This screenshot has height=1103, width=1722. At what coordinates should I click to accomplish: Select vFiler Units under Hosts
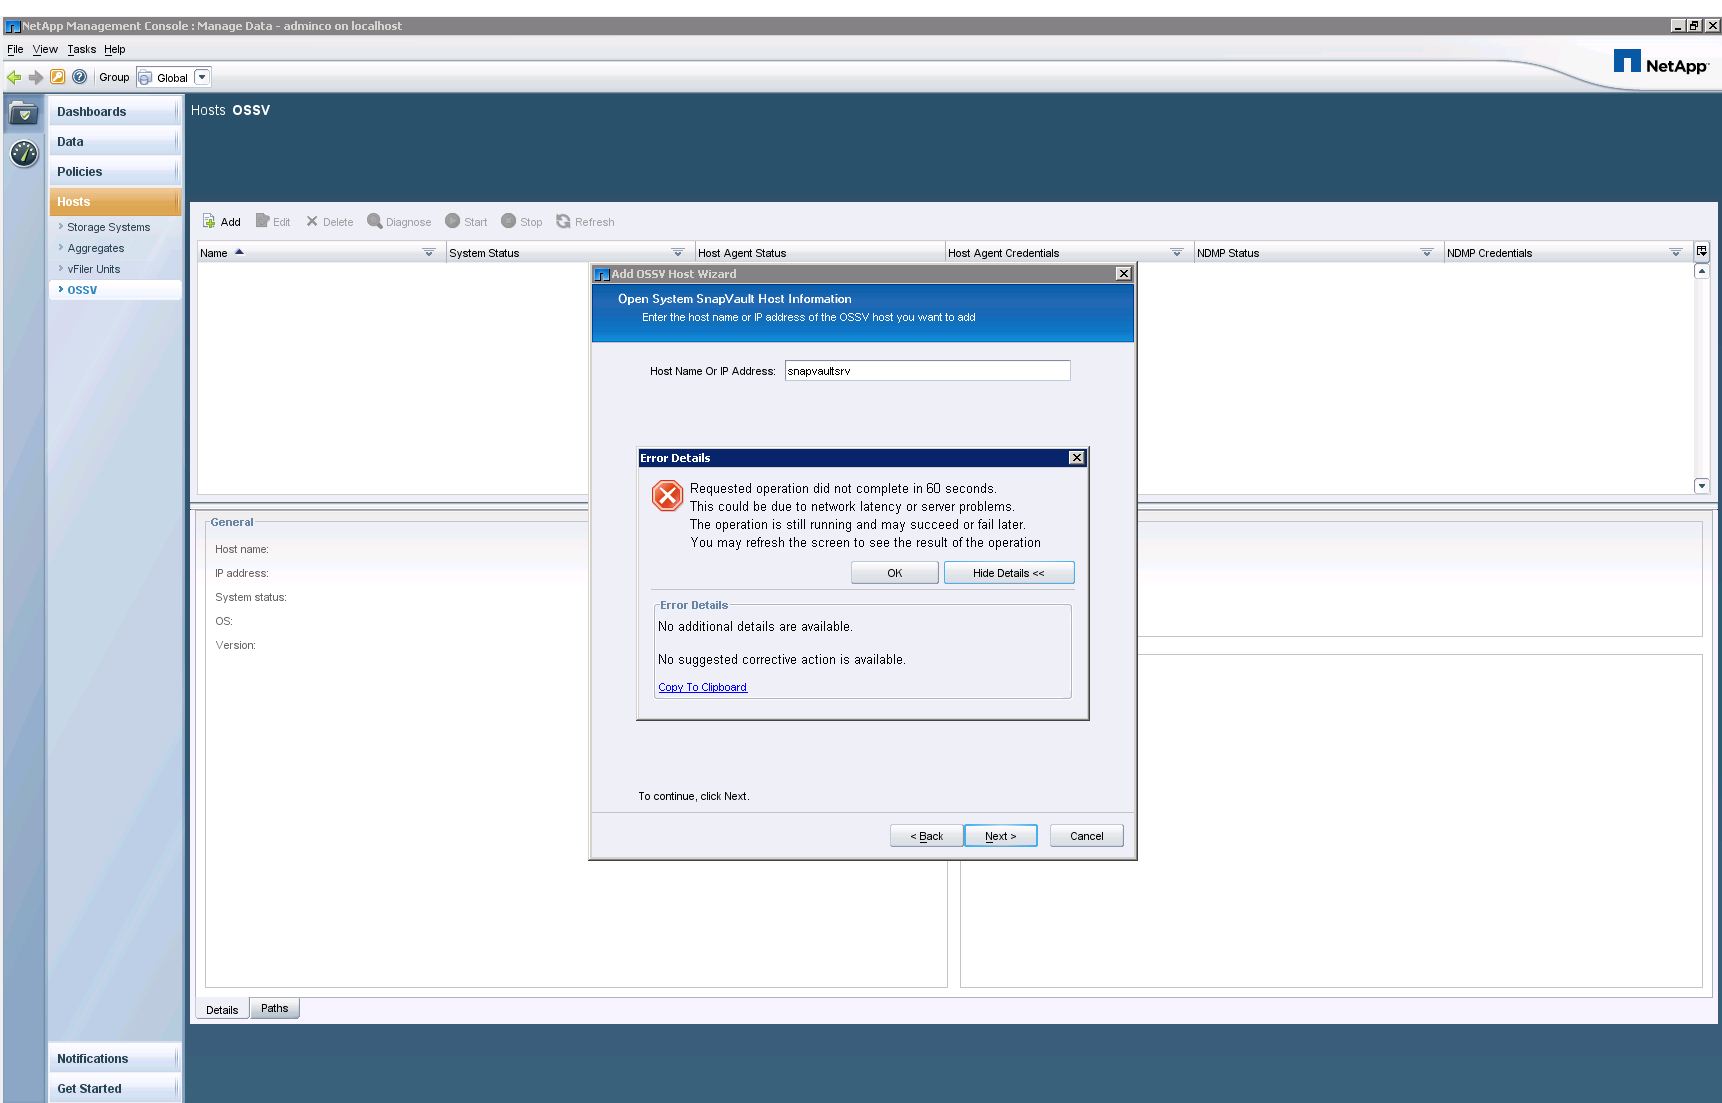pos(94,269)
